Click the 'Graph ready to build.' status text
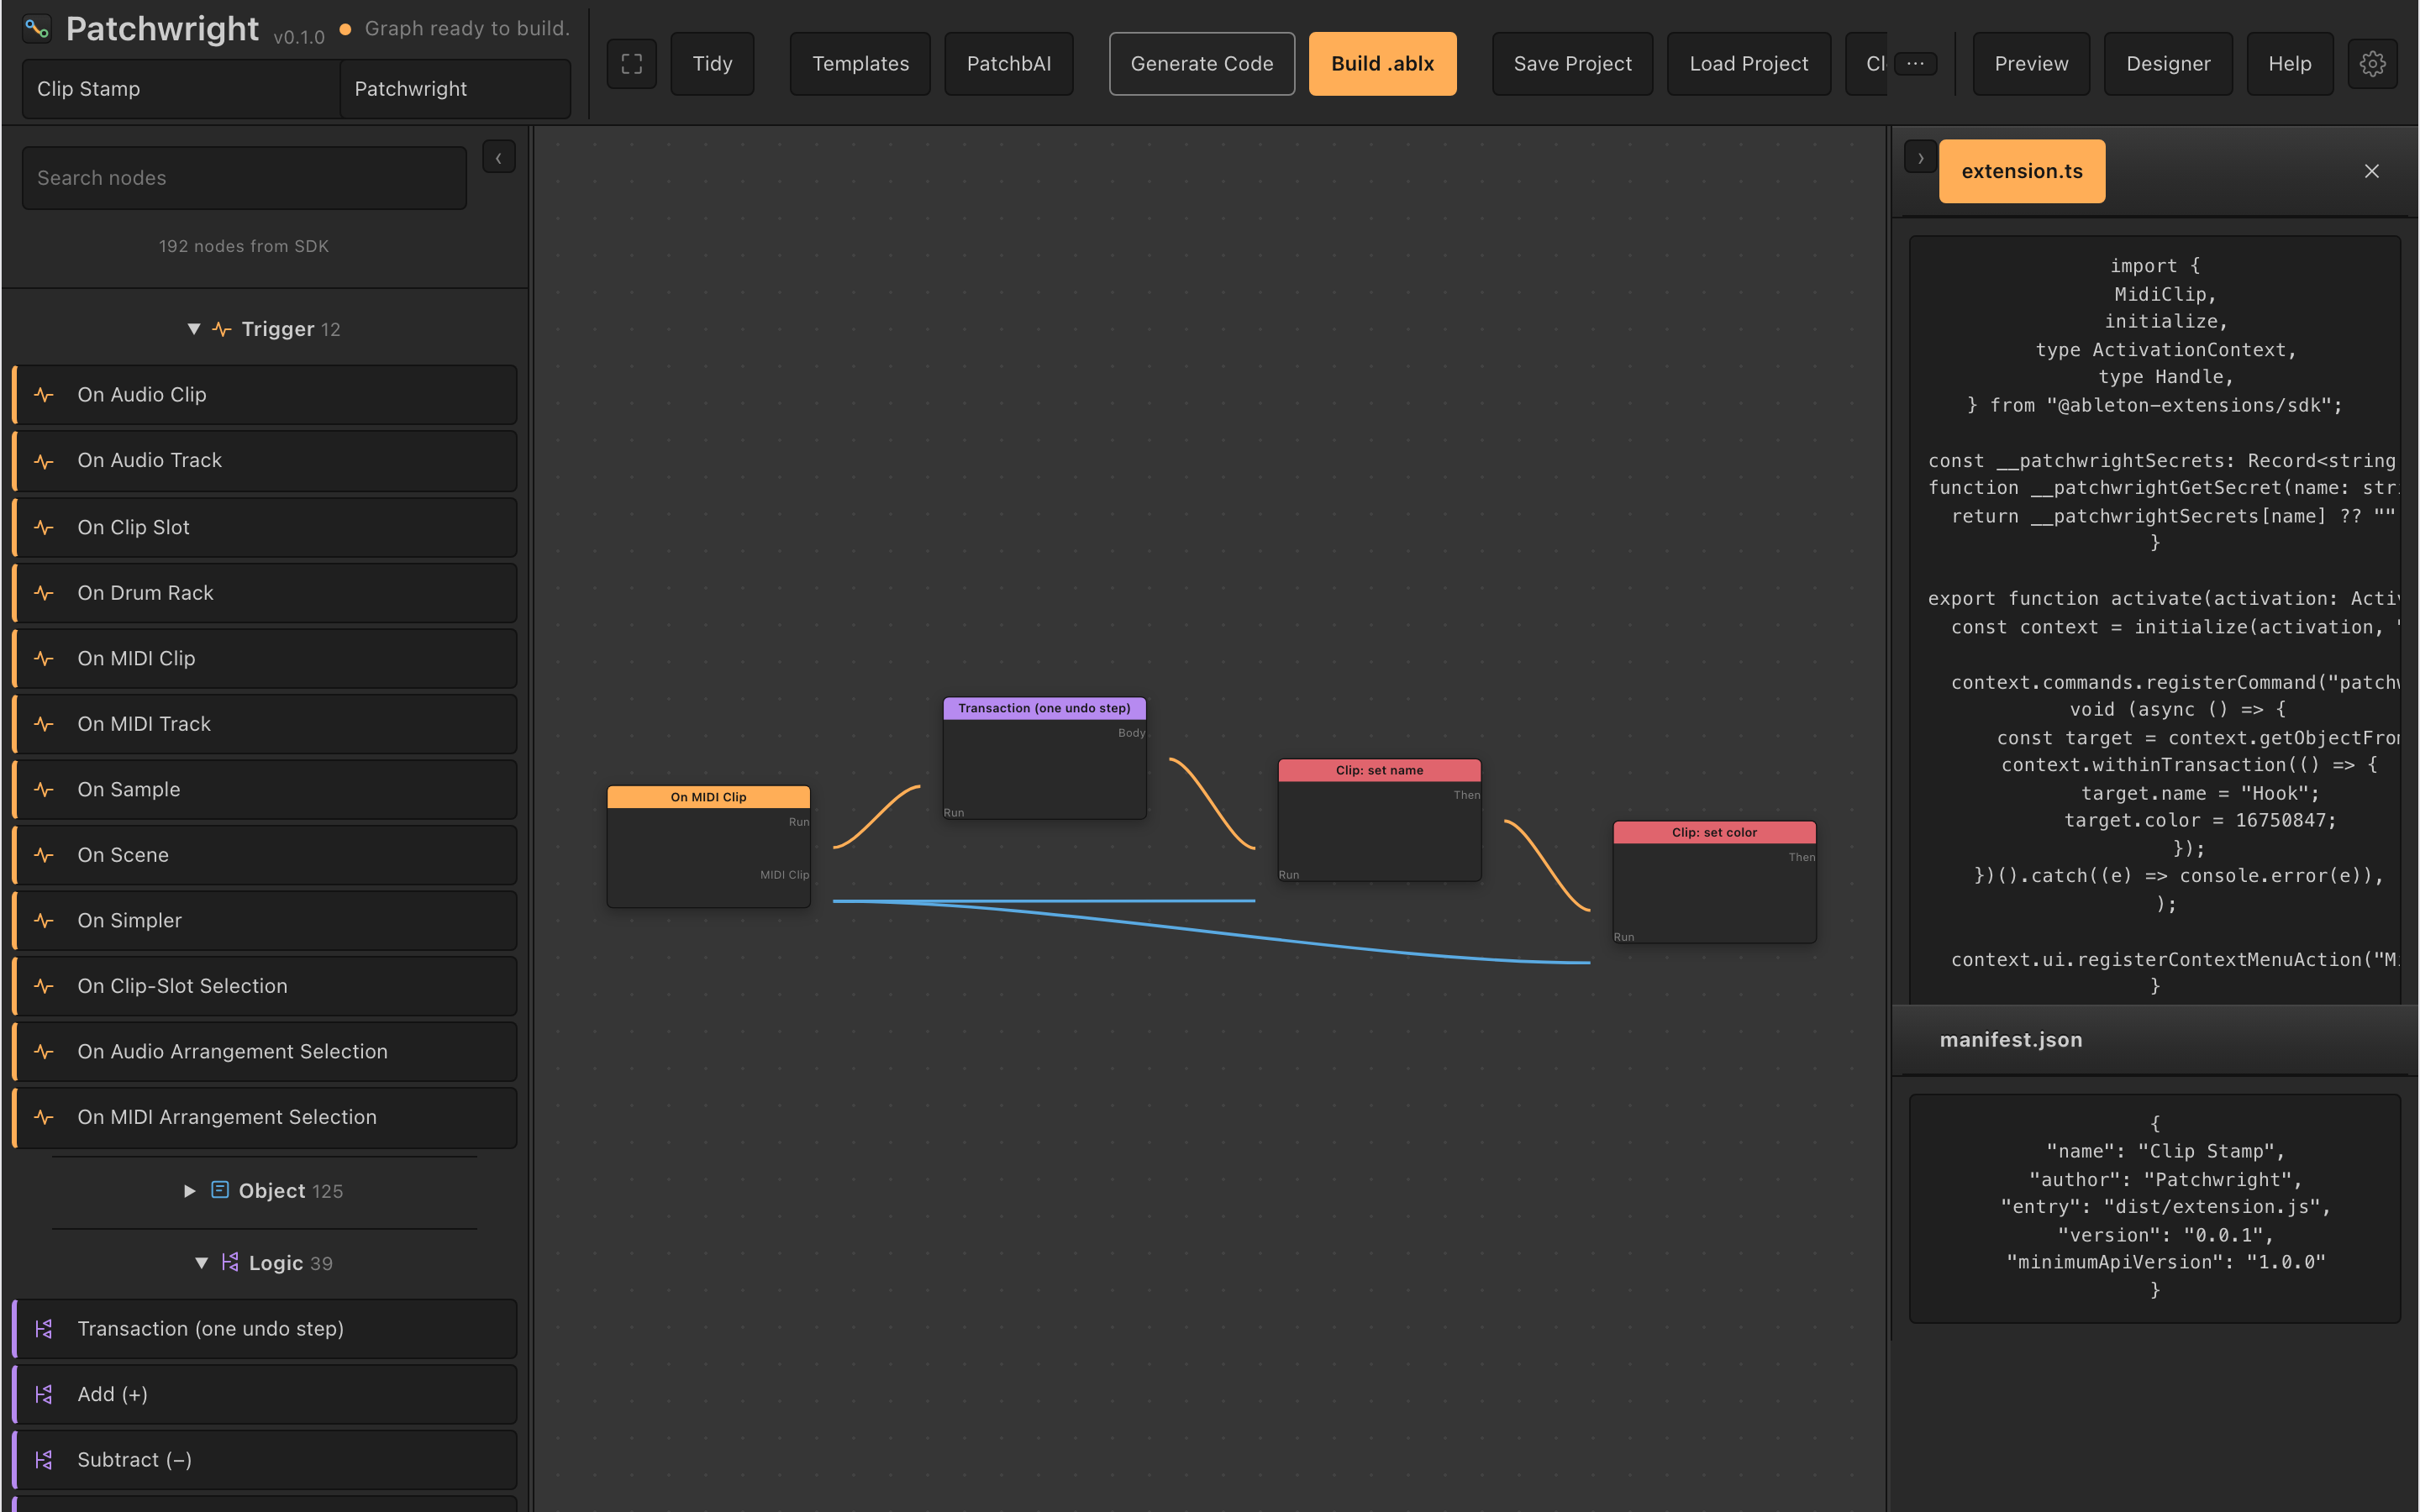The width and height of the screenshot is (2420, 1512). (466, 29)
